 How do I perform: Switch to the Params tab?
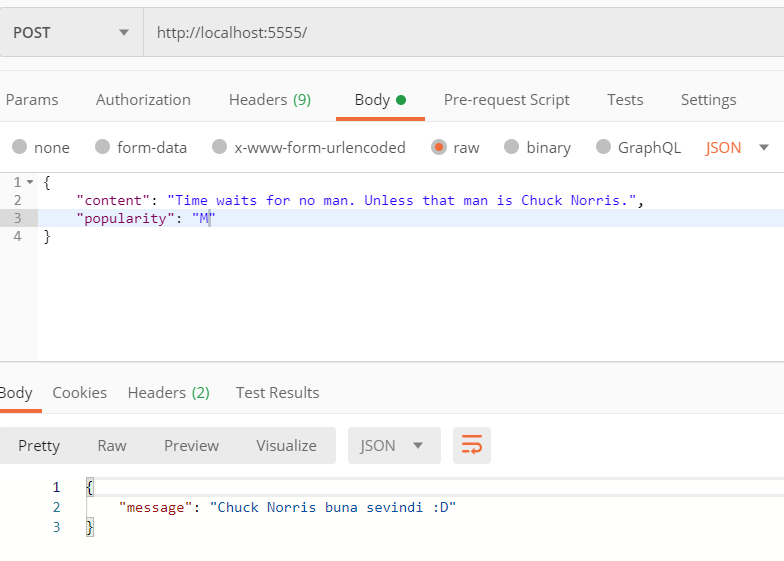click(x=32, y=99)
